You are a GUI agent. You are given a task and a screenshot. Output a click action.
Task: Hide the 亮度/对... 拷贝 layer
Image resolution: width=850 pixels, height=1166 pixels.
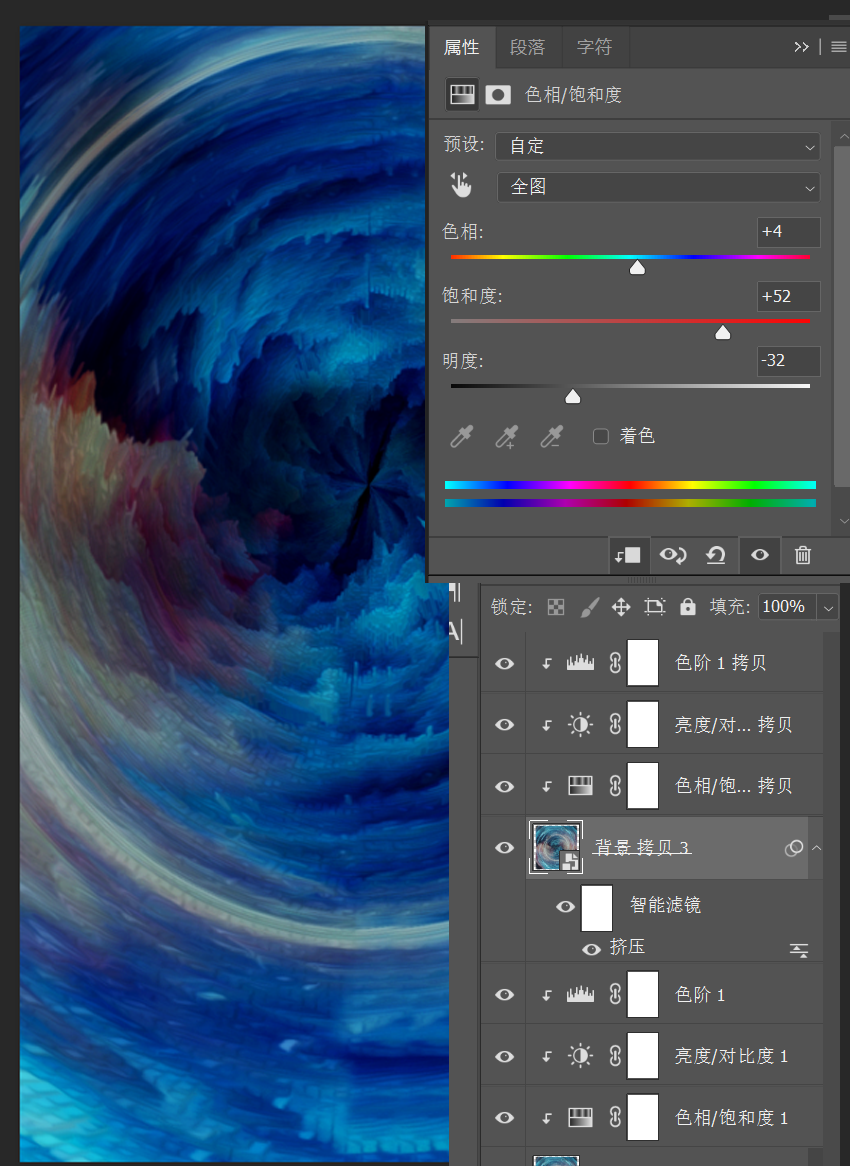pos(504,725)
